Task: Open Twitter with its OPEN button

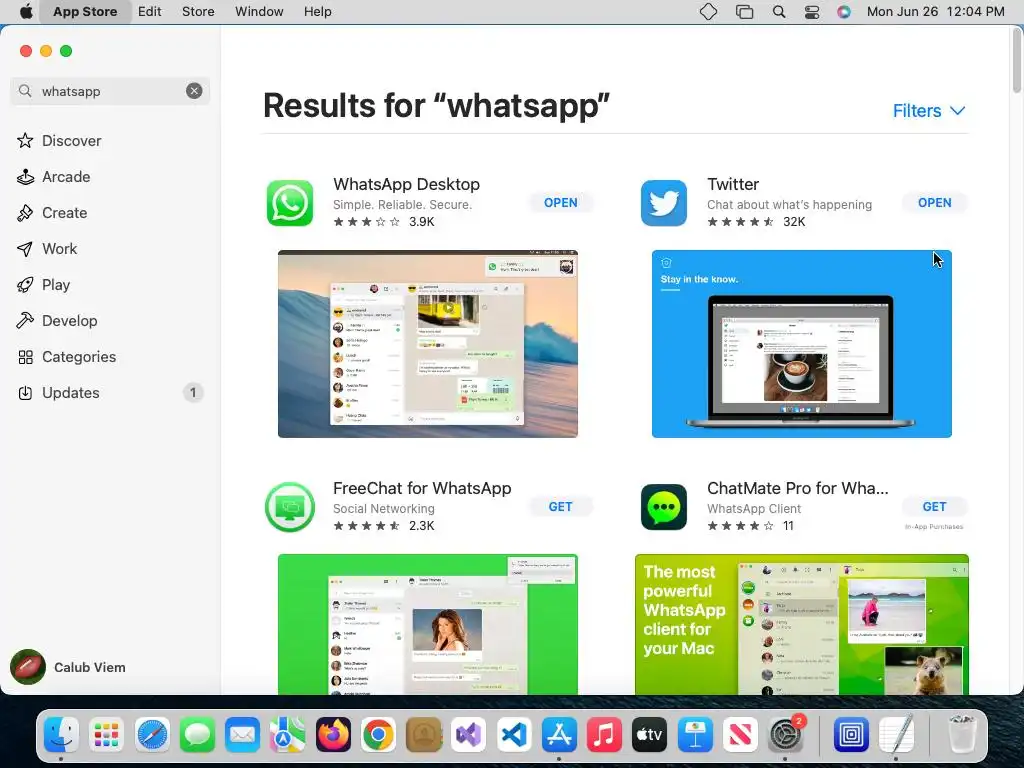Action: pyautogui.click(x=935, y=203)
